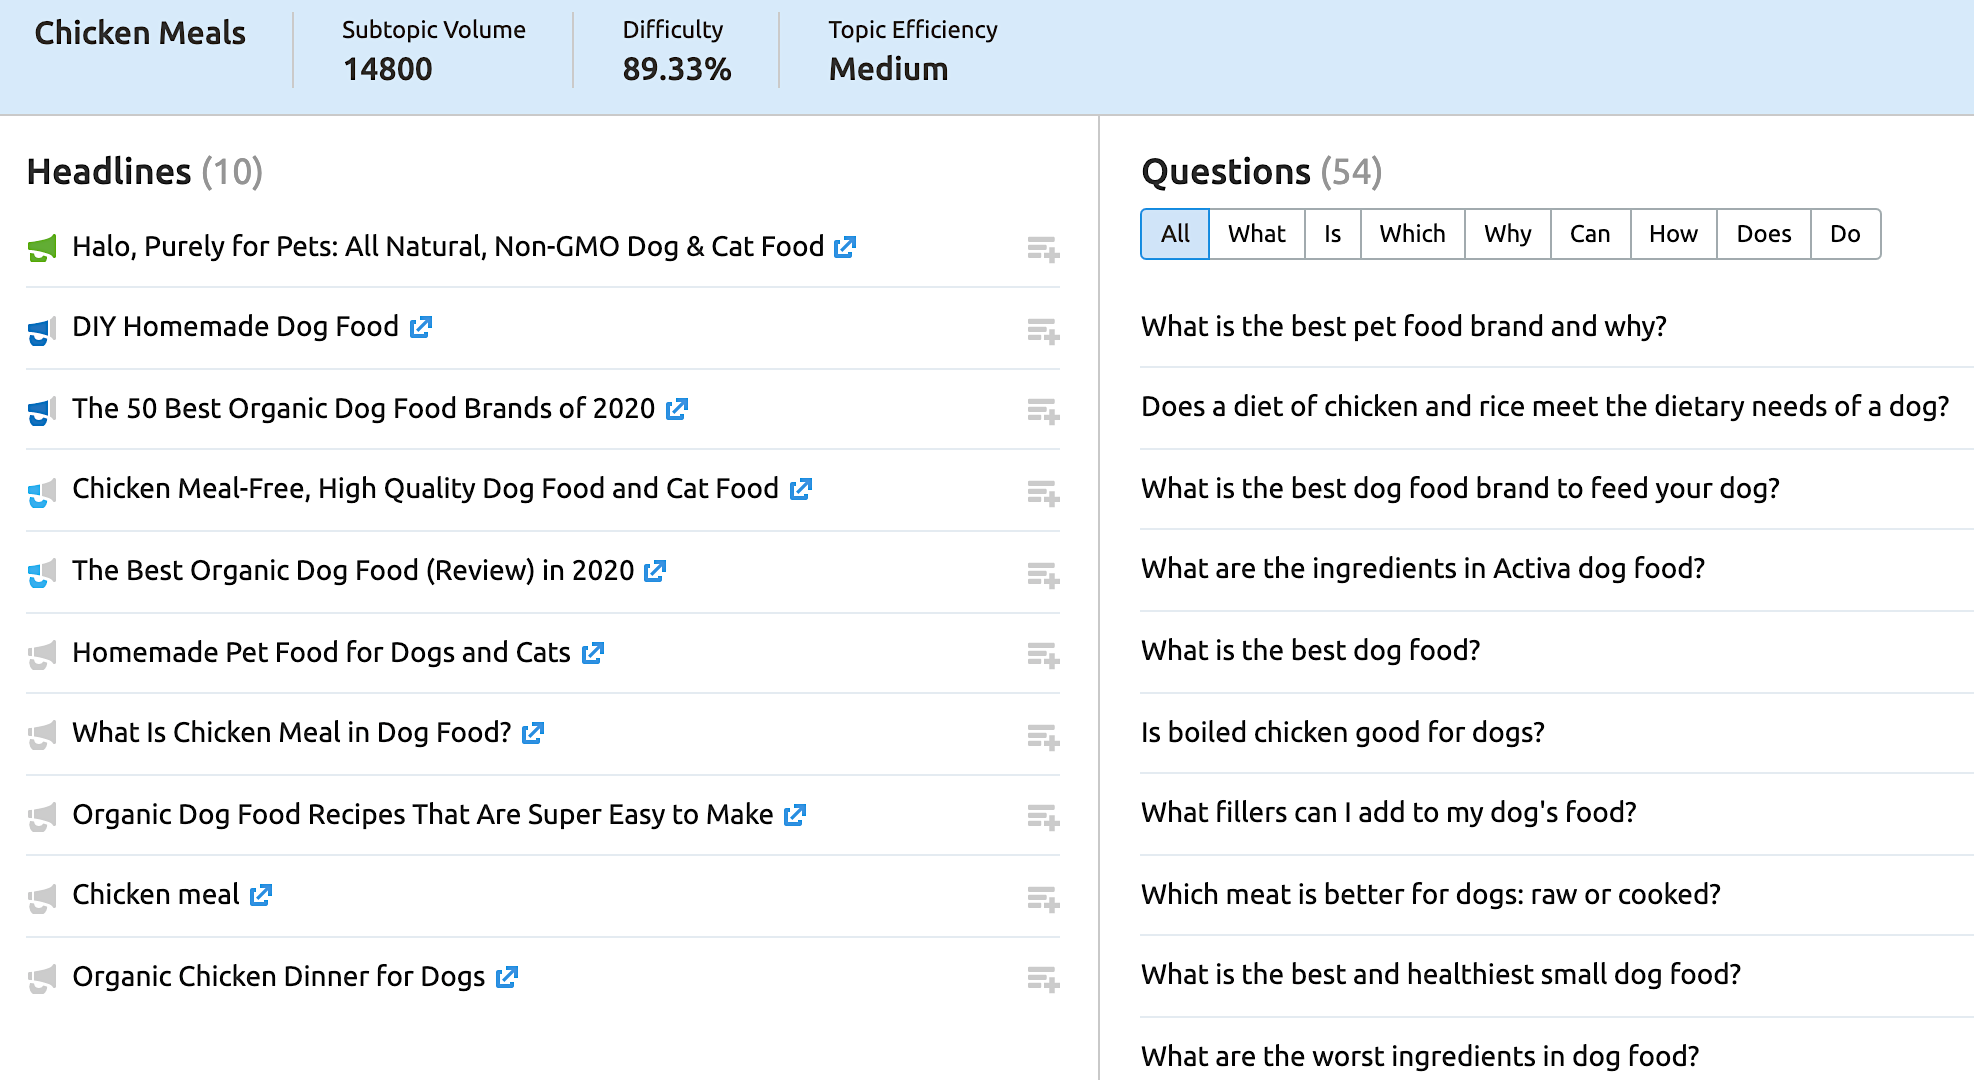Click add-to-list icon for Chicken Meal-Free headline
The width and height of the screenshot is (1974, 1080).
pos(1042,493)
